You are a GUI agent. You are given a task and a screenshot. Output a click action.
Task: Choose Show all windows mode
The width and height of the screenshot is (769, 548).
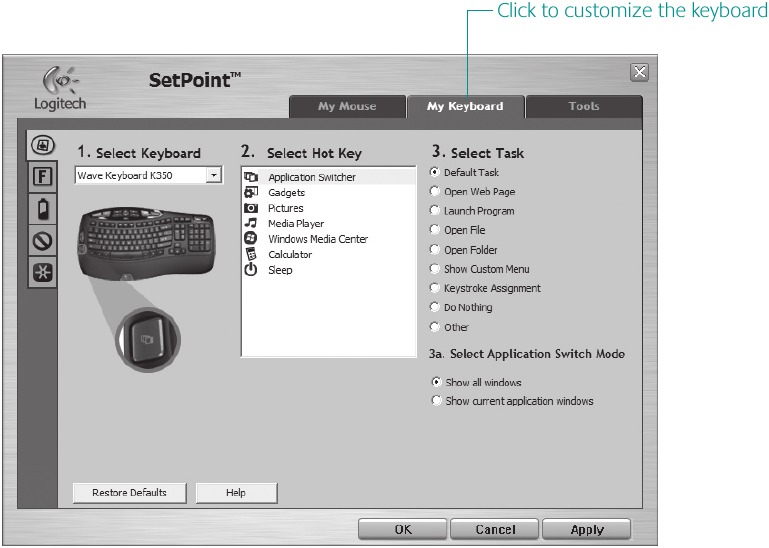(x=436, y=382)
